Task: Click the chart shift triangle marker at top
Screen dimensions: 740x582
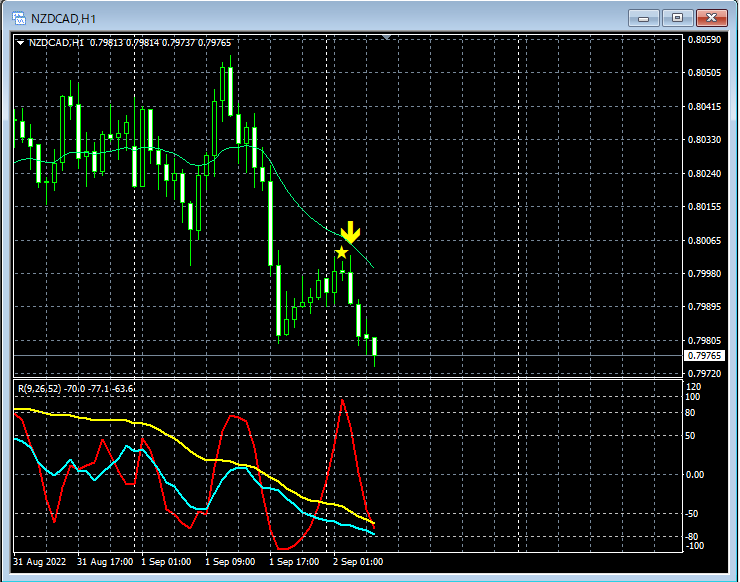Action: pyautogui.click(x=387, y=37)
